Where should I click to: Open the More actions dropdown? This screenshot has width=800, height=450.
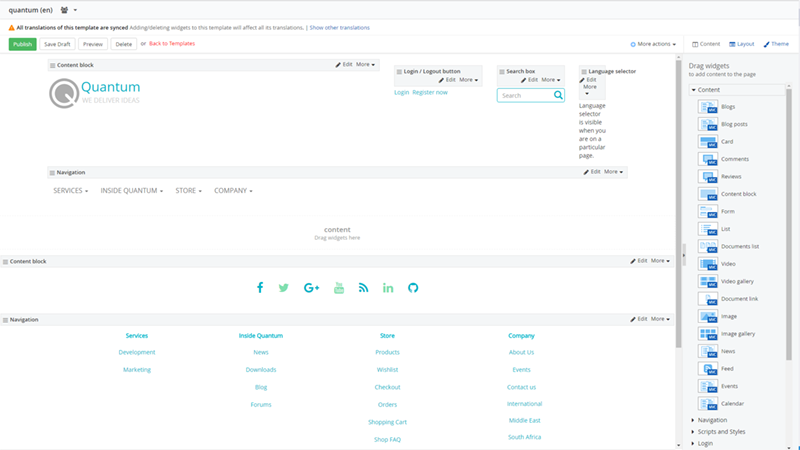click(x=653, y=44)
